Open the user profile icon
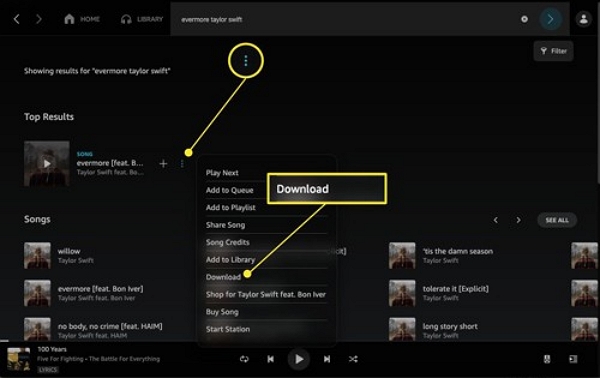The height and width of the screenshot is (378, 600). (584, 19)
